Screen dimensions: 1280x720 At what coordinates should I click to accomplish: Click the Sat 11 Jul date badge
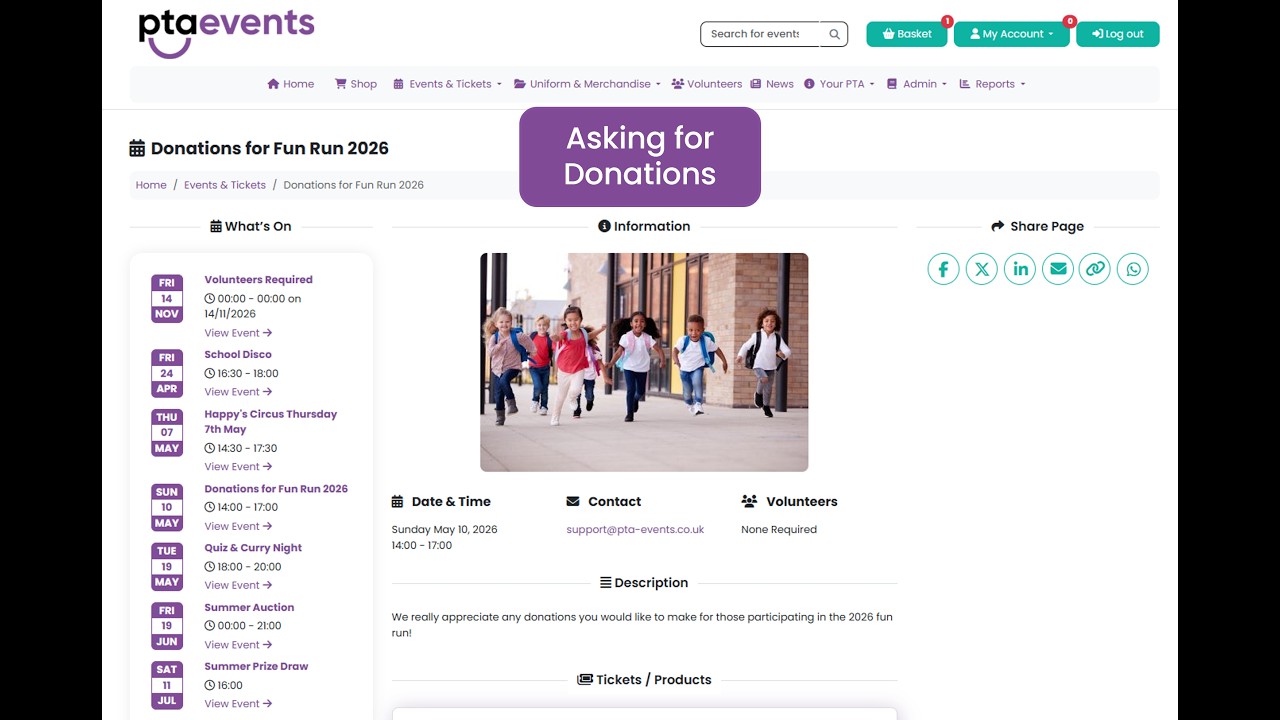(166, 685)
